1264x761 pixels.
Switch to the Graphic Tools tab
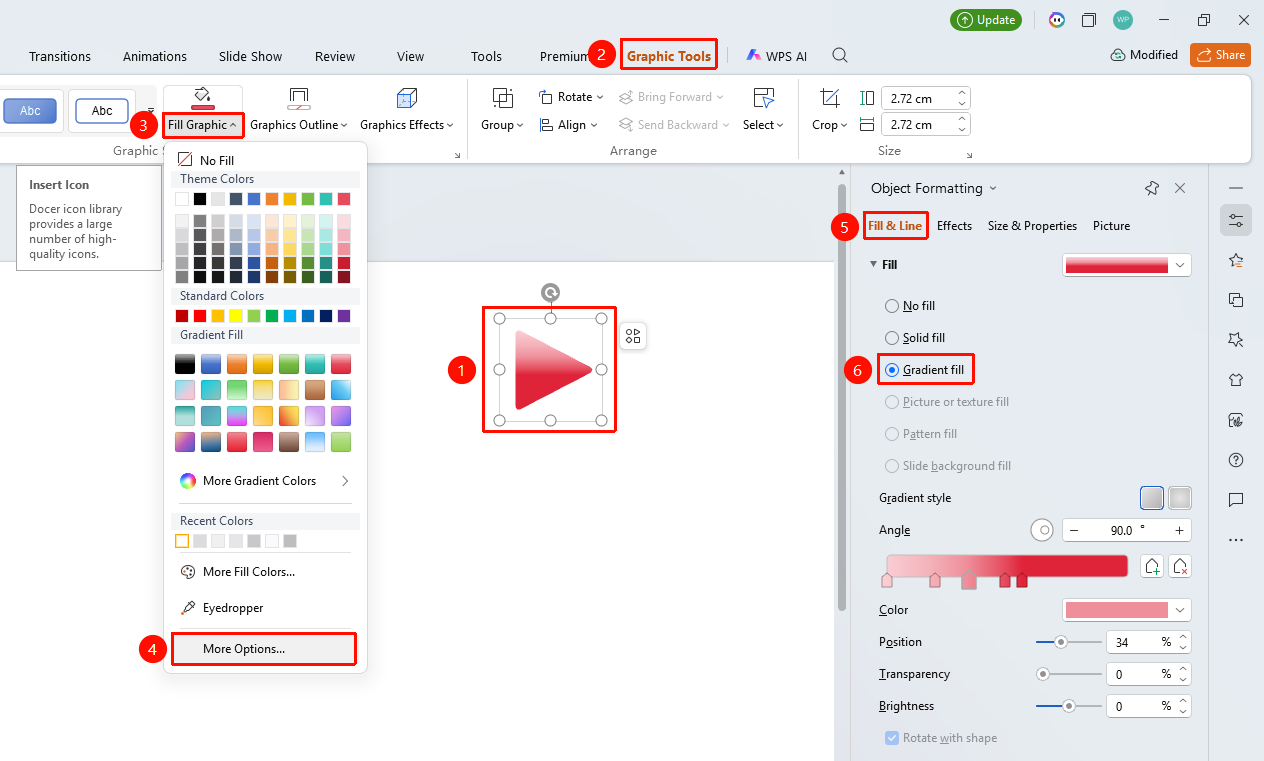click(x=669, y=56)
